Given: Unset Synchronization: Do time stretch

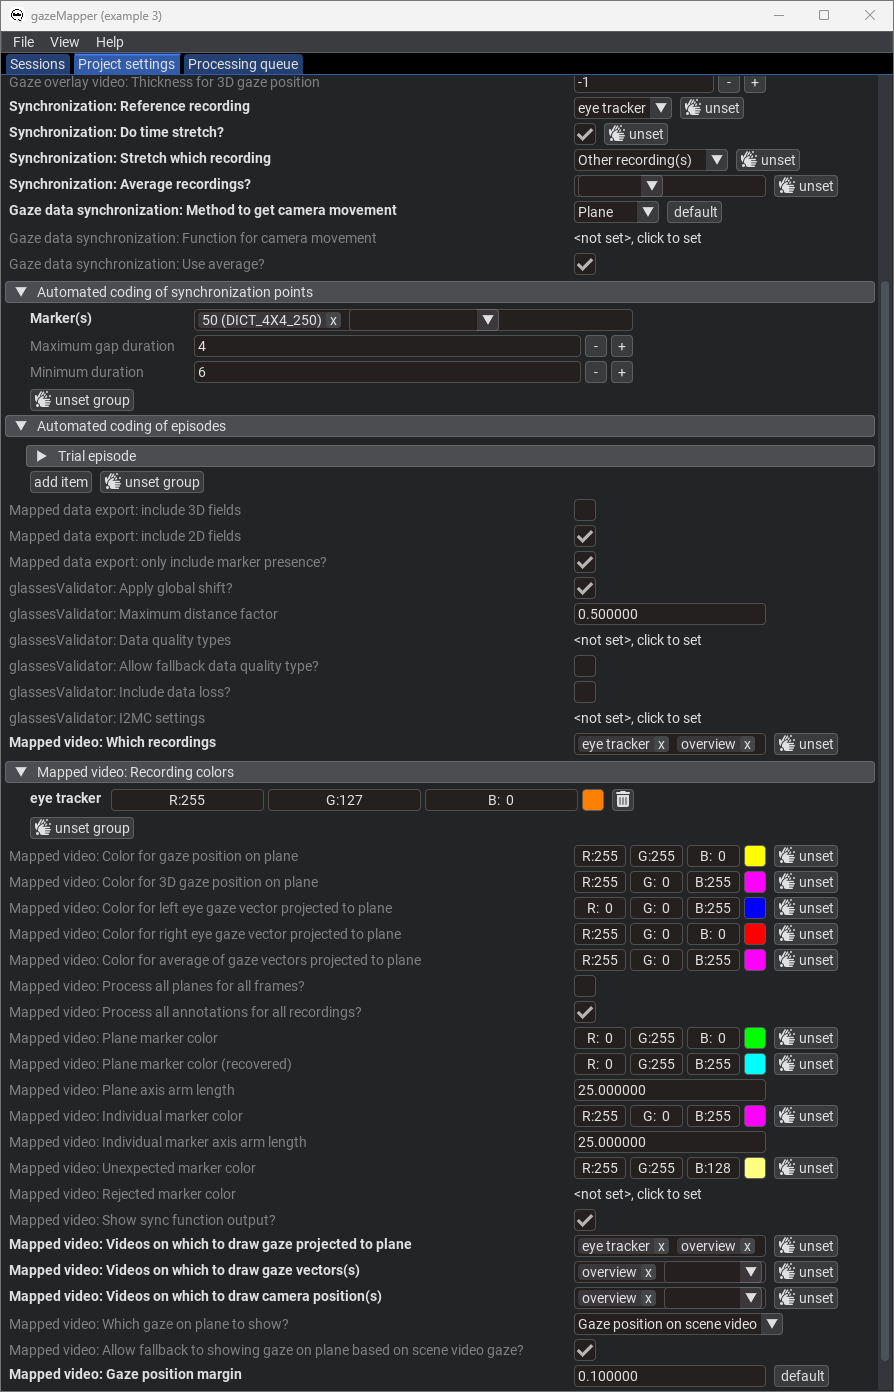Looking at the screenshot, I should 635,134.
